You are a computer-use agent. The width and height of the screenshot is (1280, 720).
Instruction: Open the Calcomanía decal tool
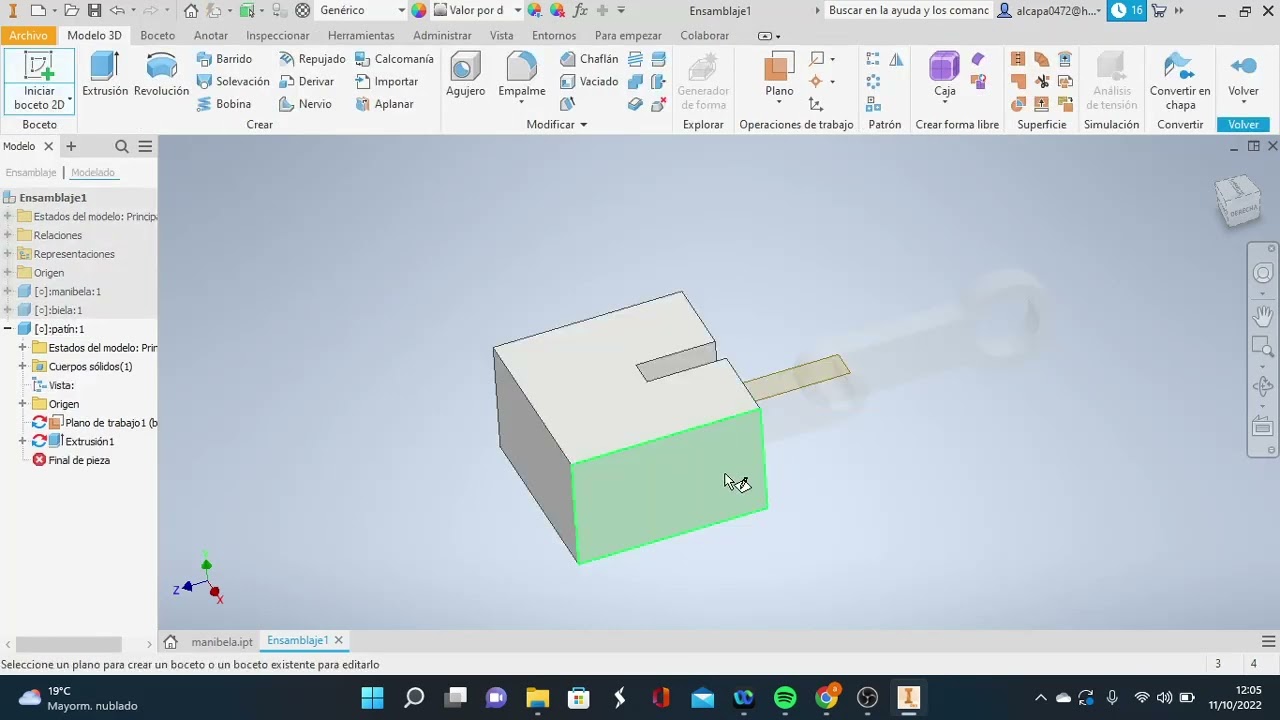pos(394,59)
